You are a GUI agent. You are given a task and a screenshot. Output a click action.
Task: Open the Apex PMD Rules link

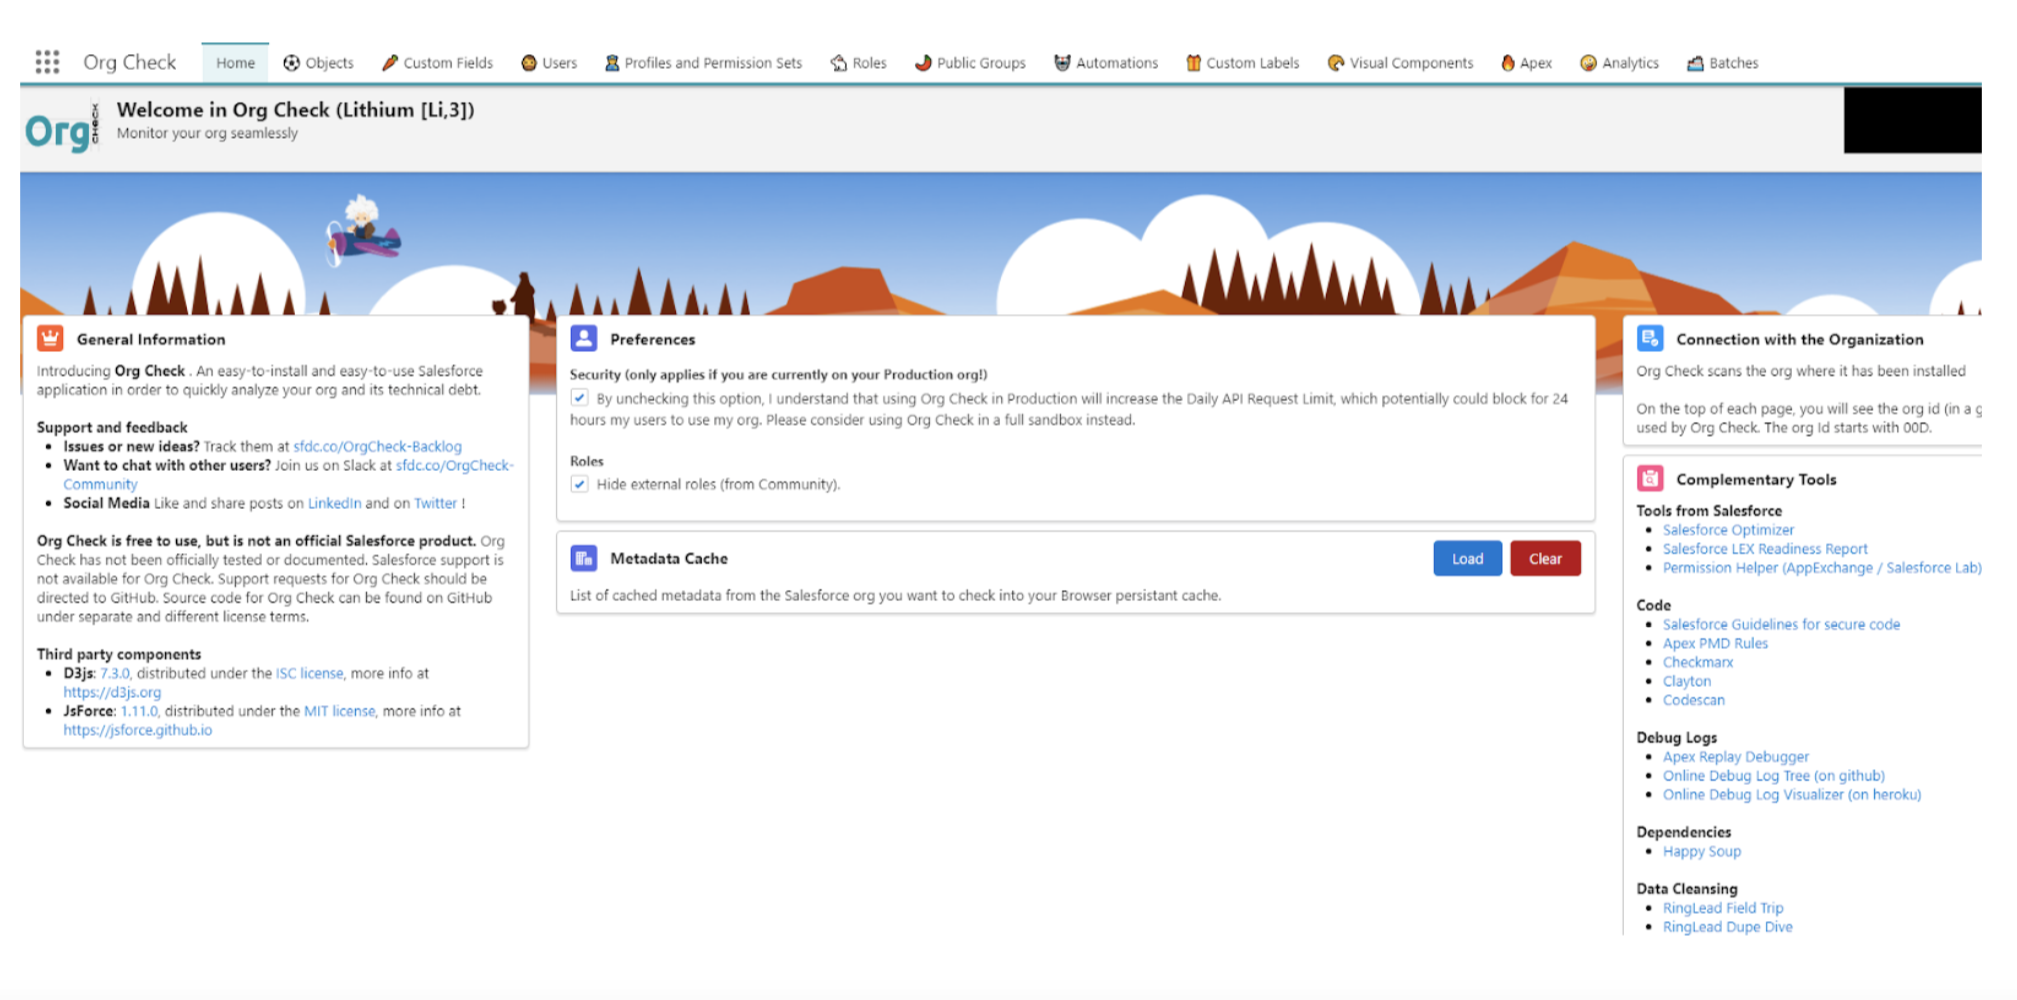point(1715,643)
